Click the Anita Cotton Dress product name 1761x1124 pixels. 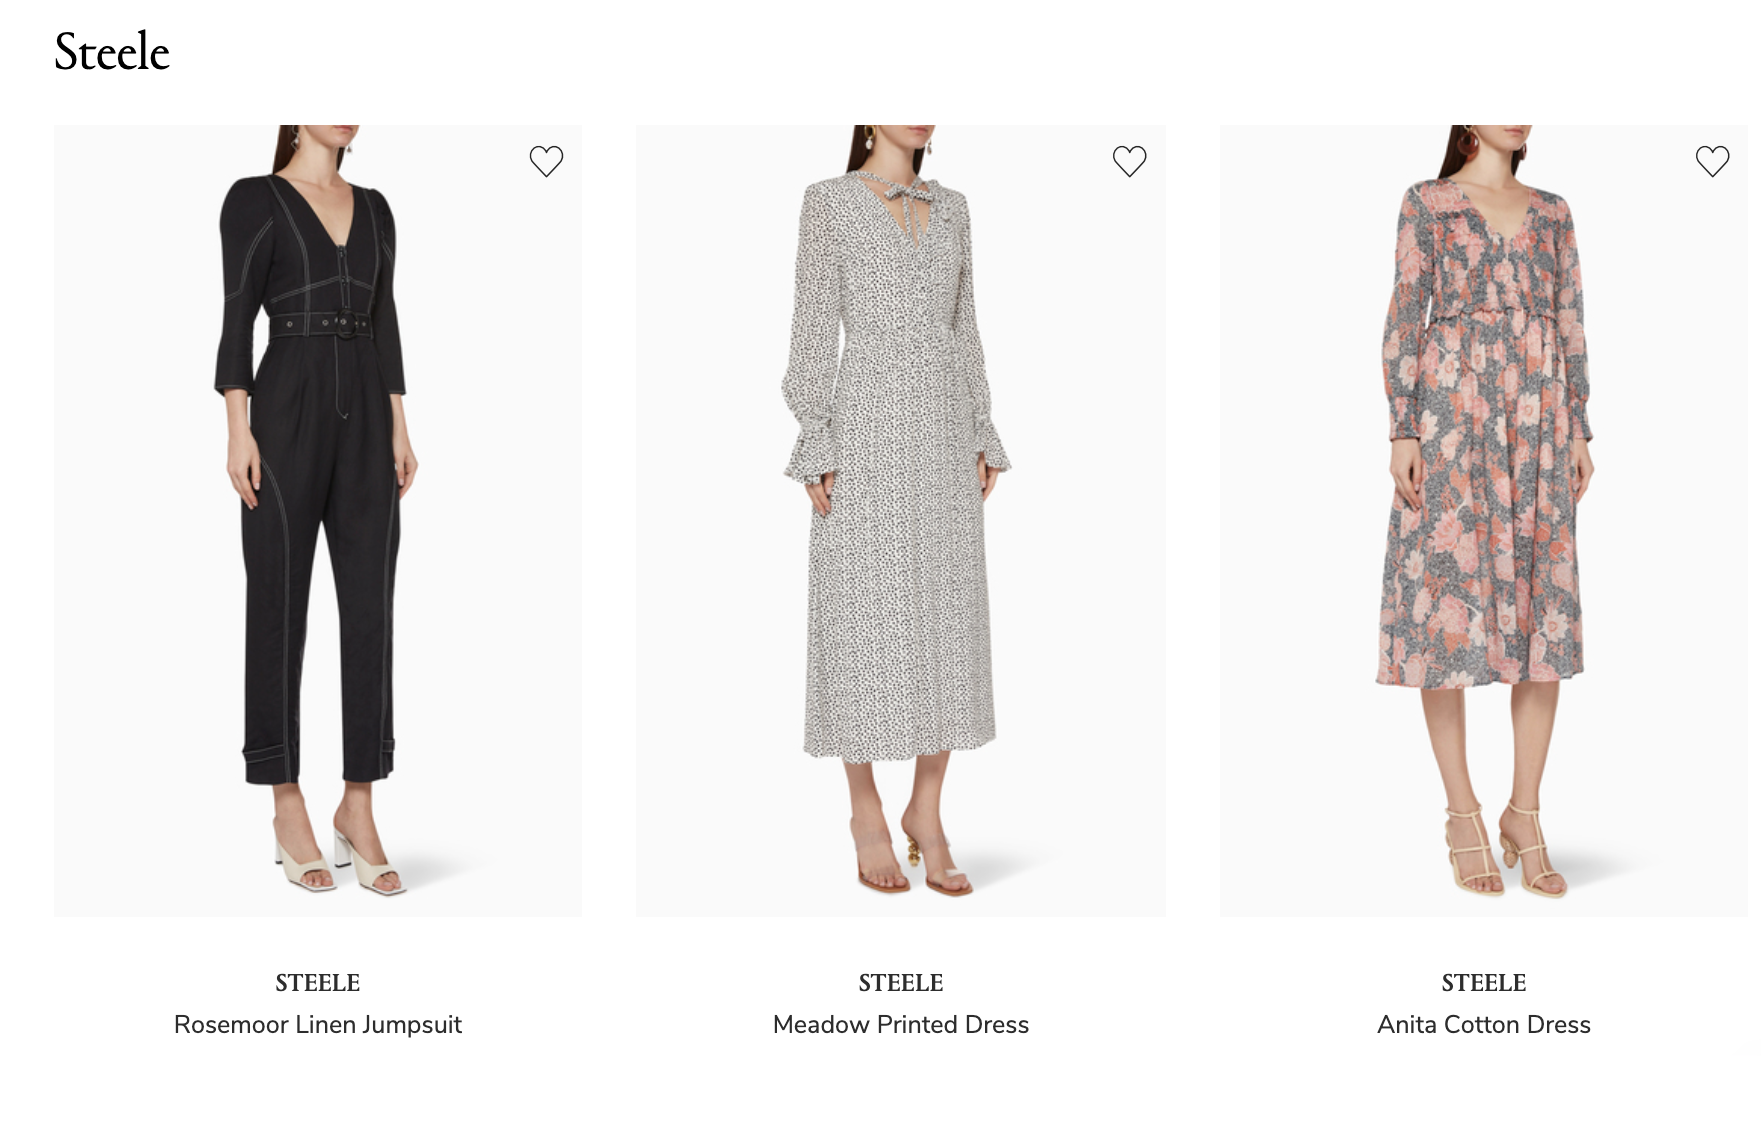pos(1484,1025)
